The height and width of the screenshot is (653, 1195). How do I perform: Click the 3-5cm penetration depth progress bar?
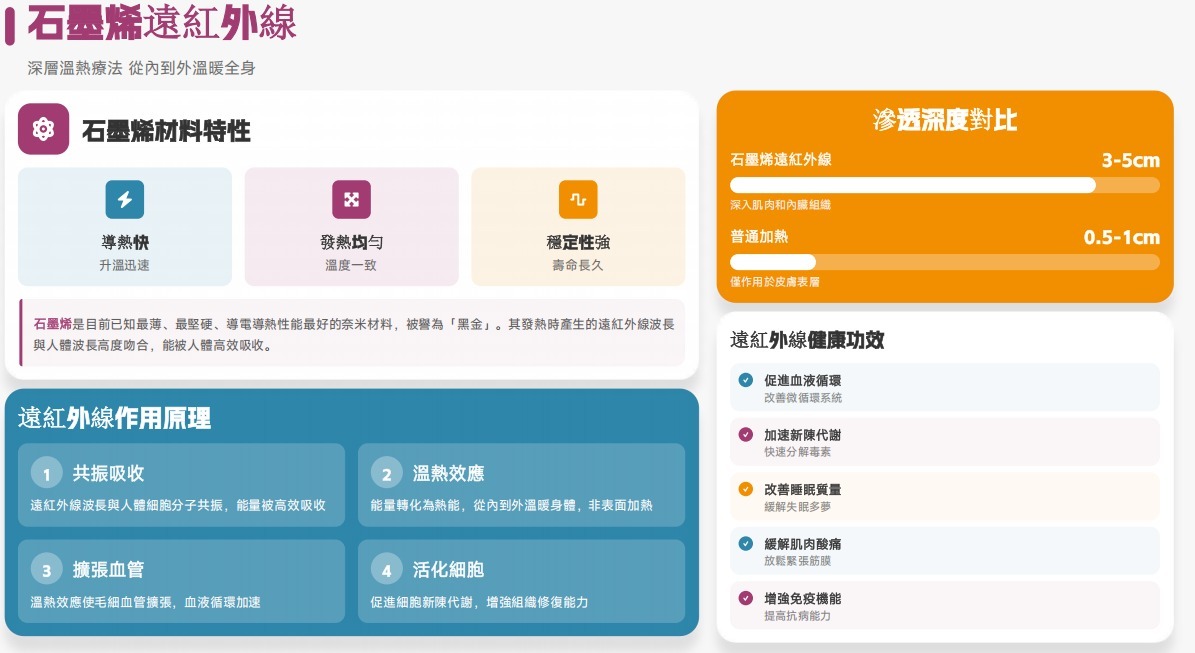[944, 184]
